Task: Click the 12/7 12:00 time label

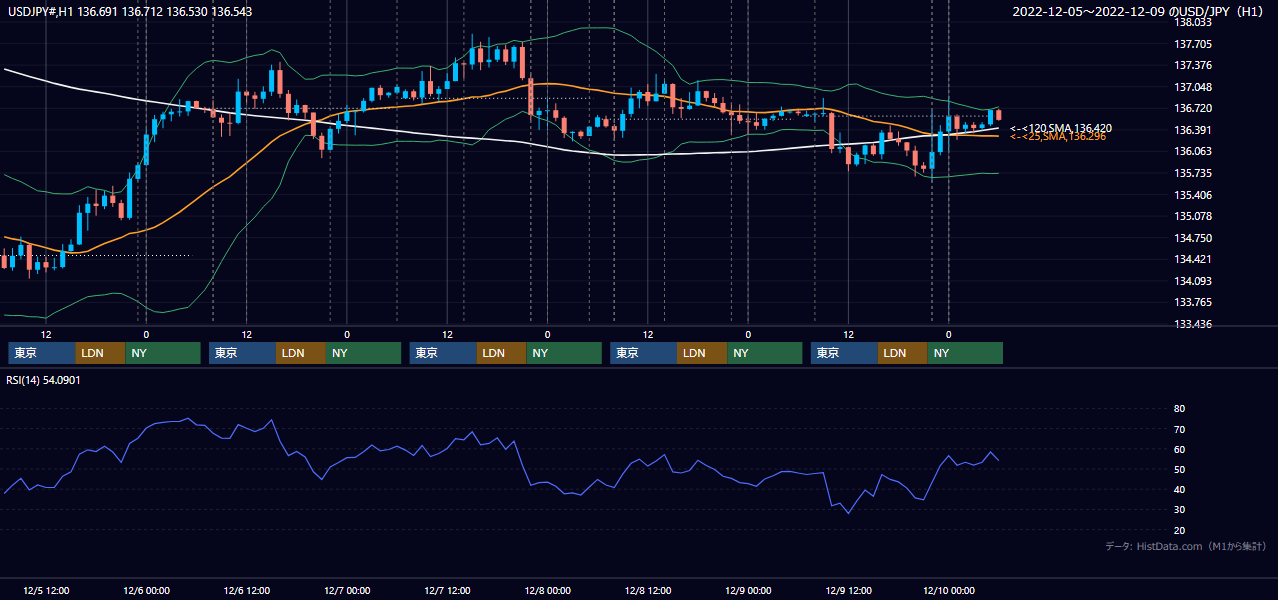Action: 447,591
